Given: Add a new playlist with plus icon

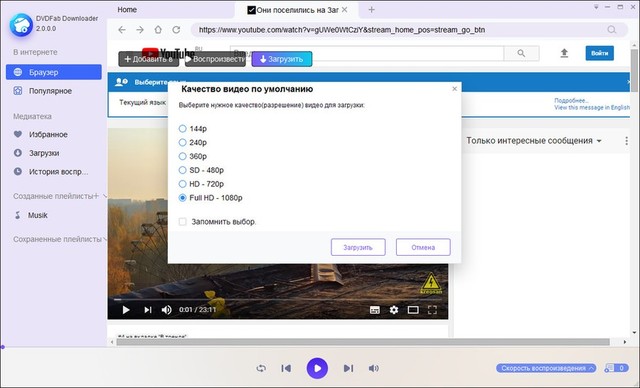Looking at the screenshot, I should click(96, 196).
